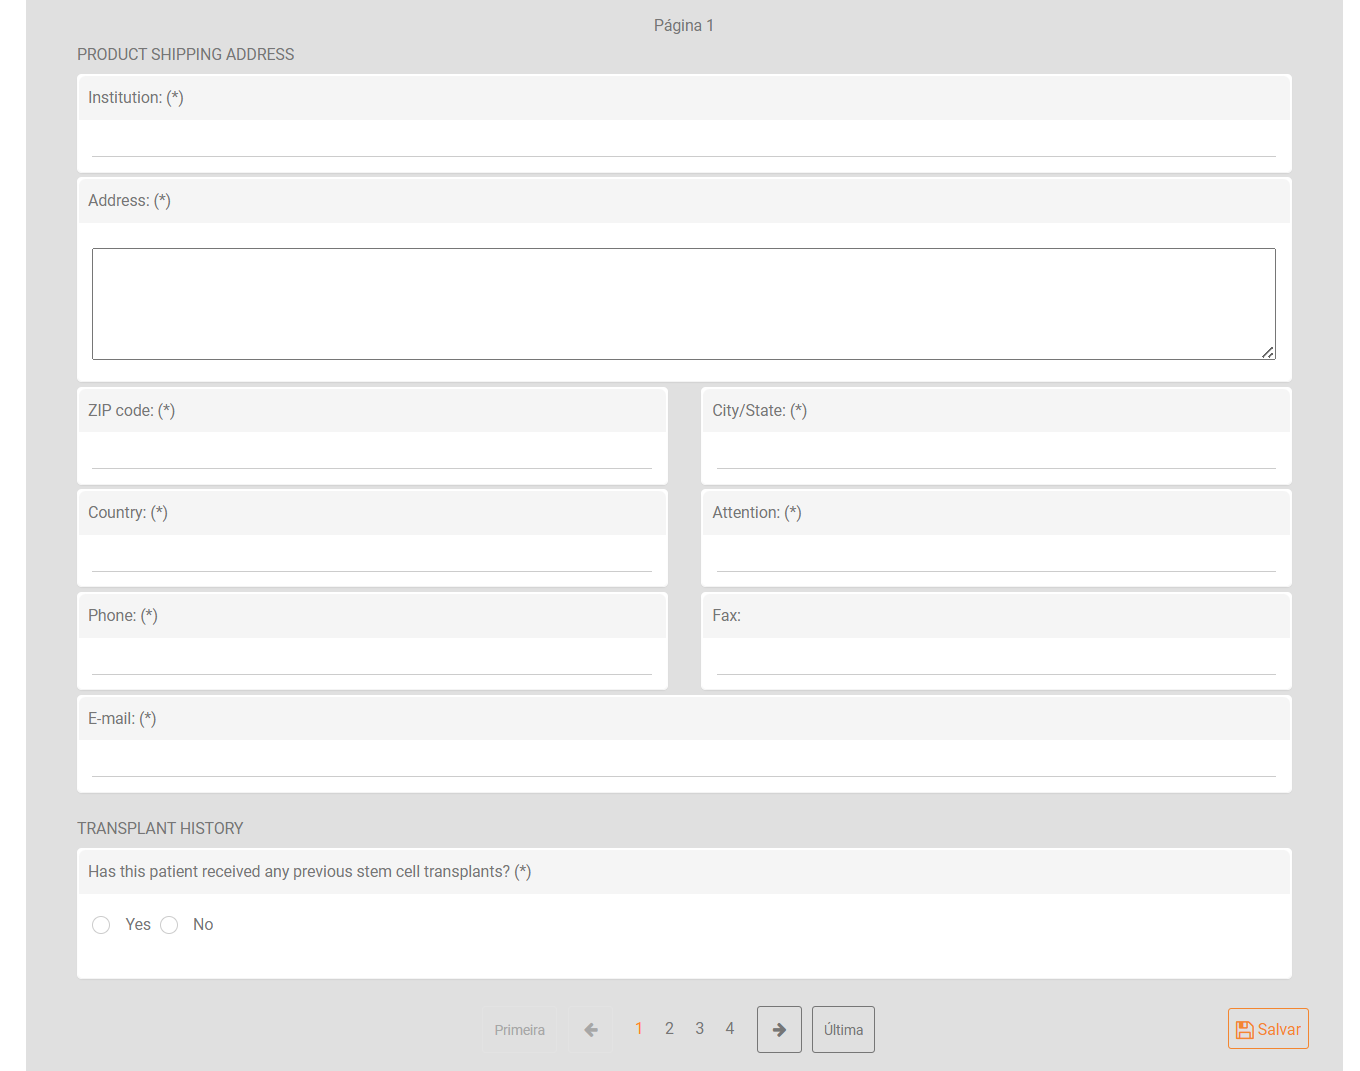Screen dimensions: 1360x1071
Task: Click the Primeira first page button
Action: point(519,1029)
